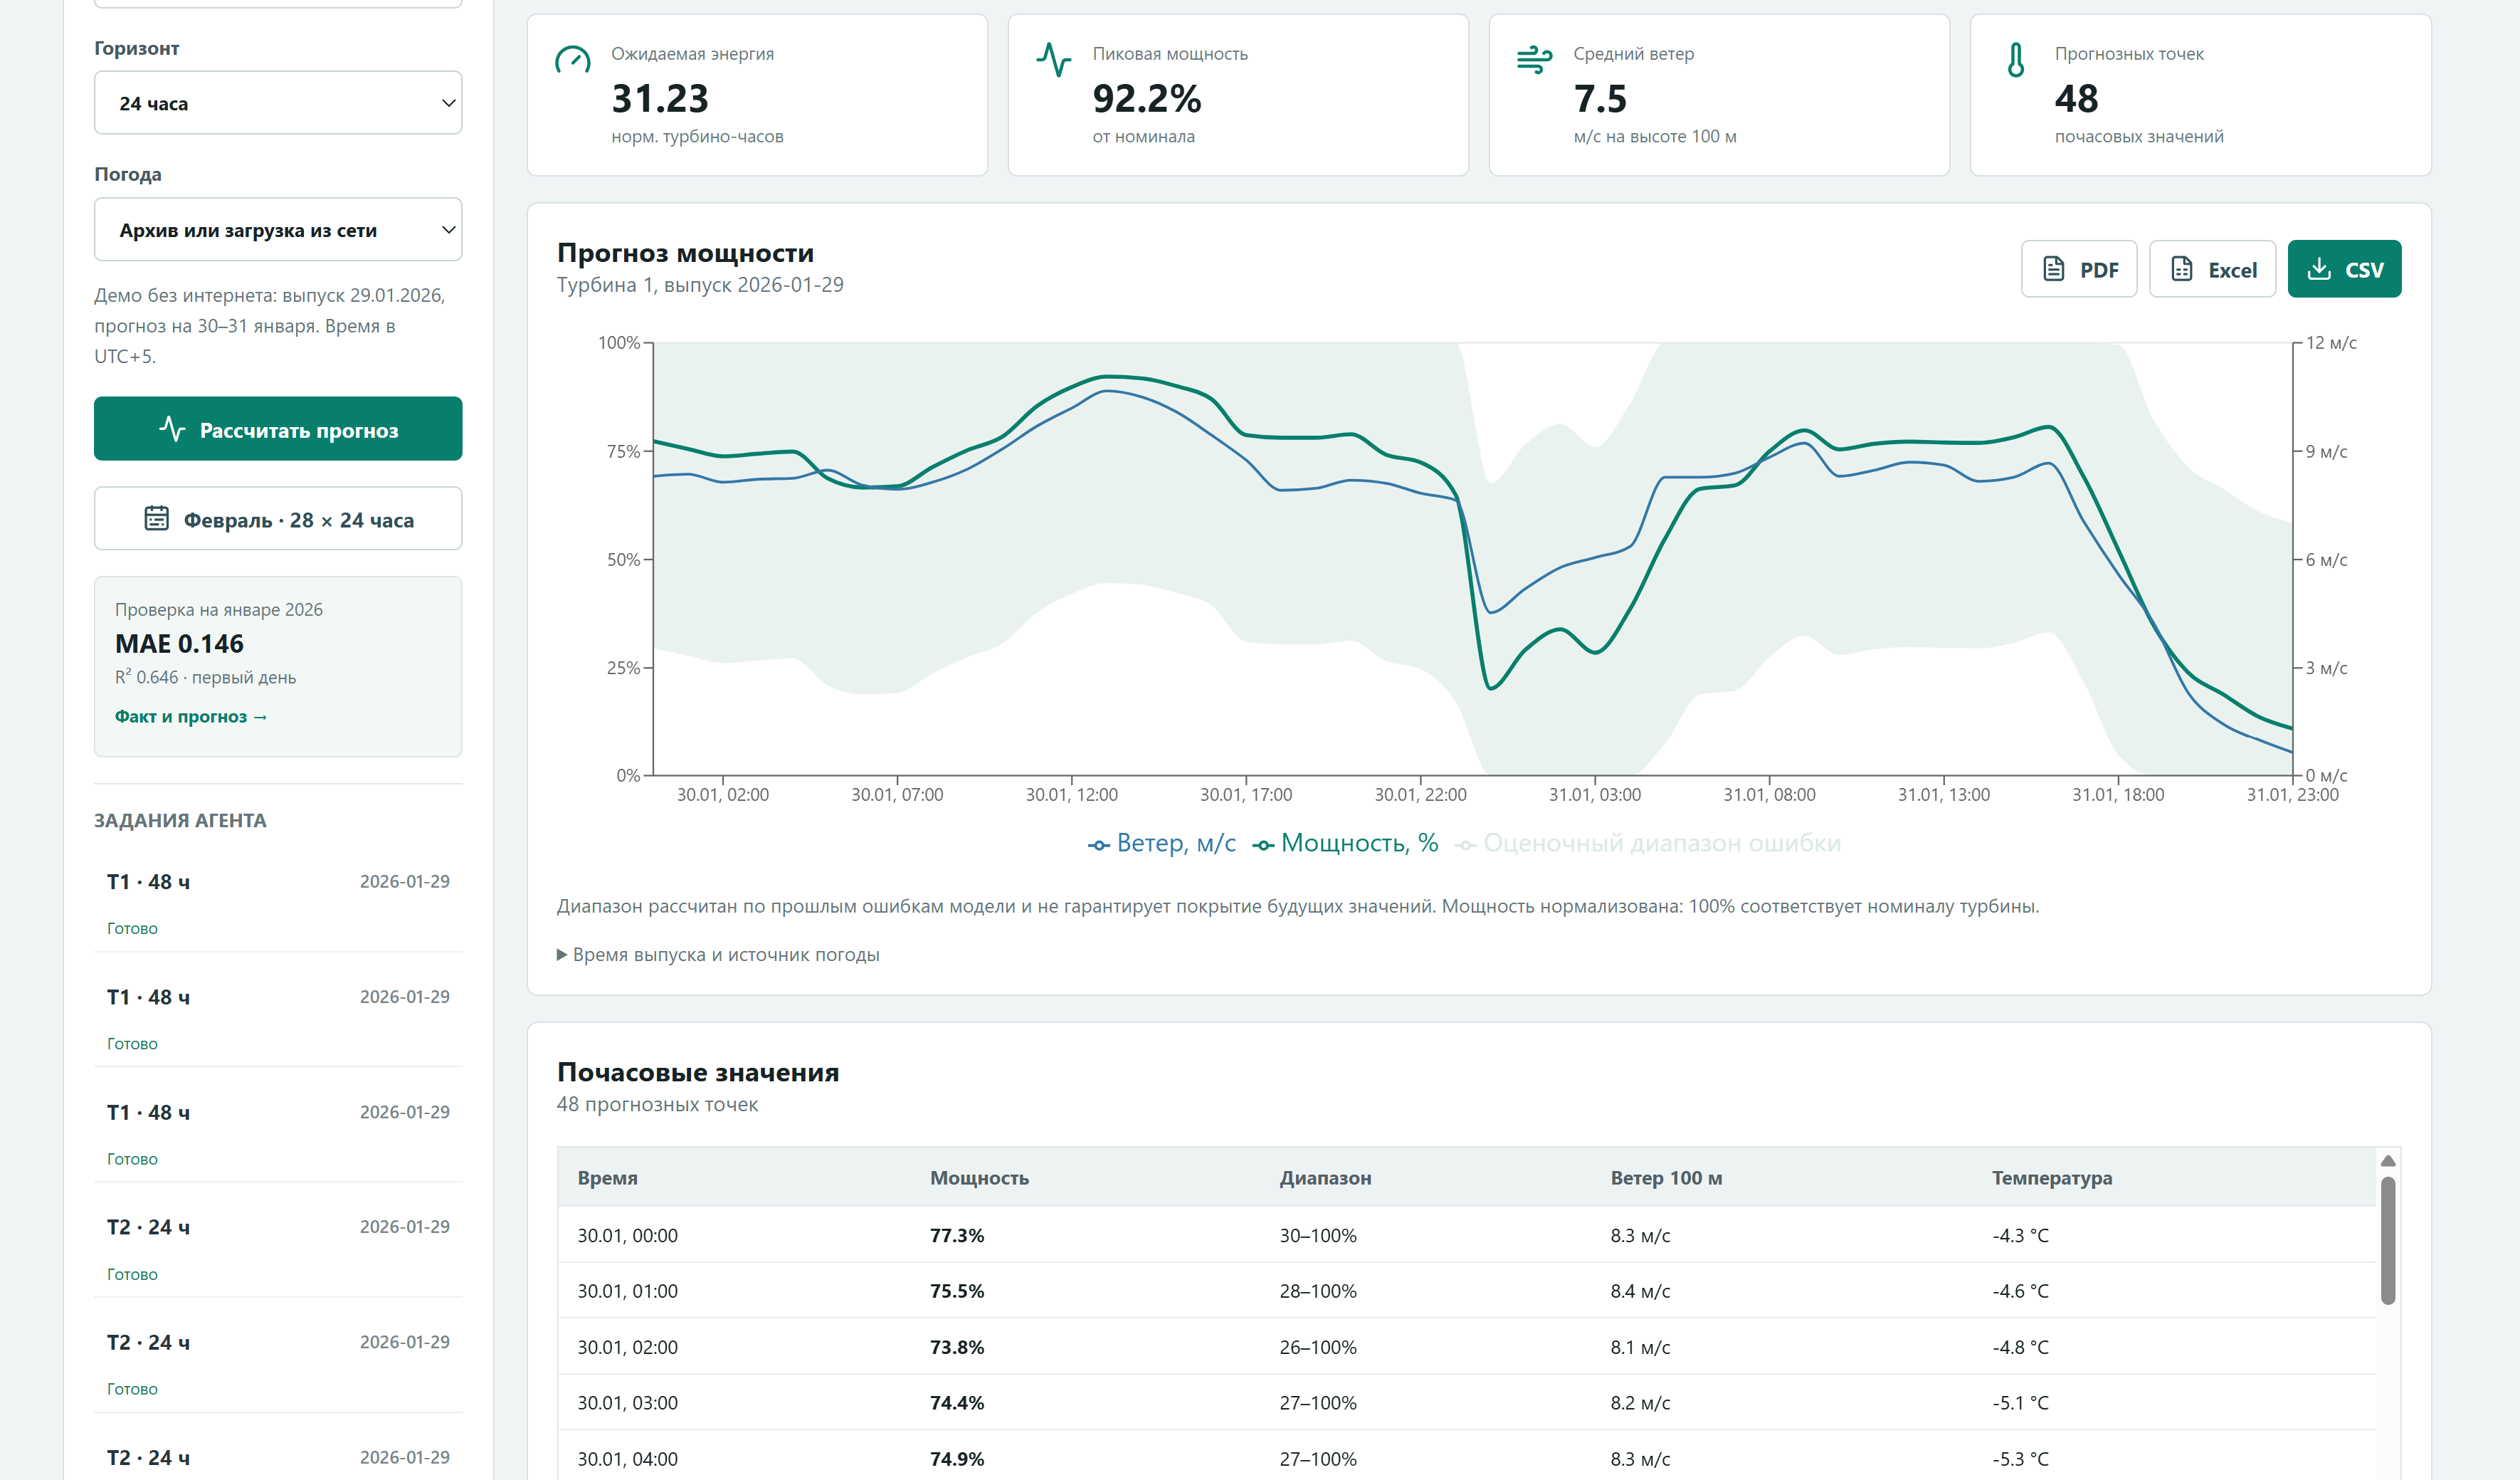2520x1480 pixels.
Task: Click the spreadsheet icon in Excel button
Action: (x=2182, y=269)
